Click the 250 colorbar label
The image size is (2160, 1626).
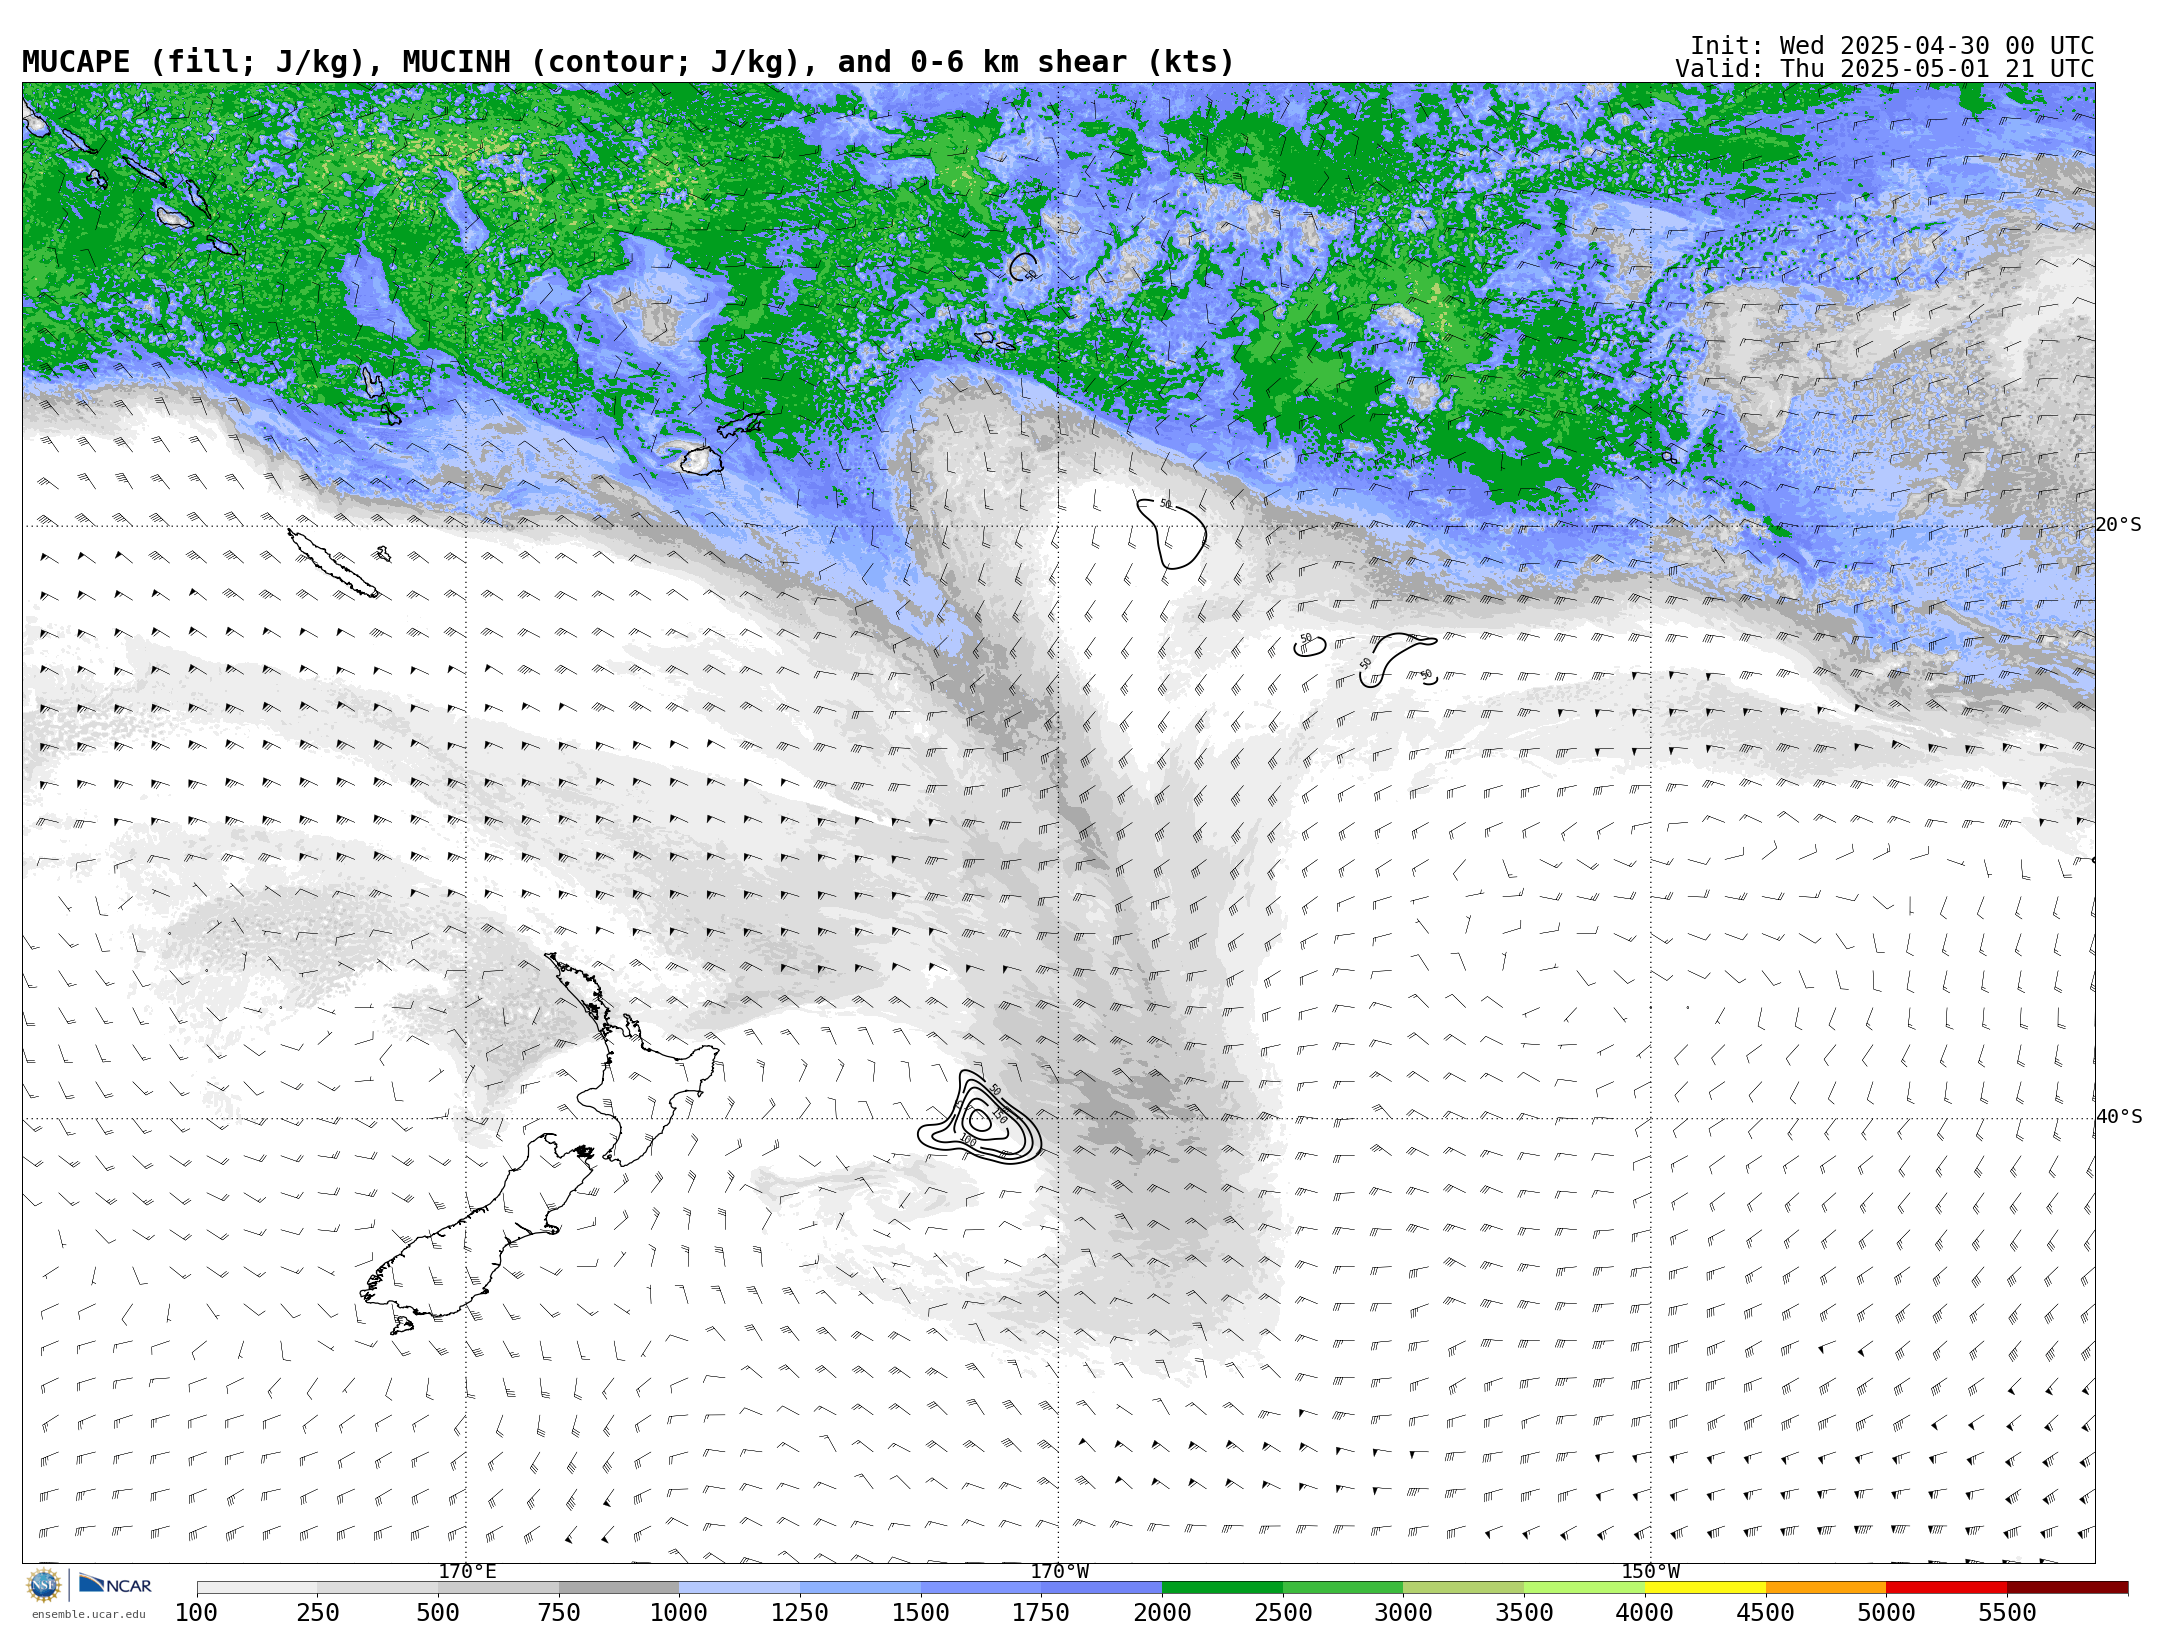(317, 1612)
